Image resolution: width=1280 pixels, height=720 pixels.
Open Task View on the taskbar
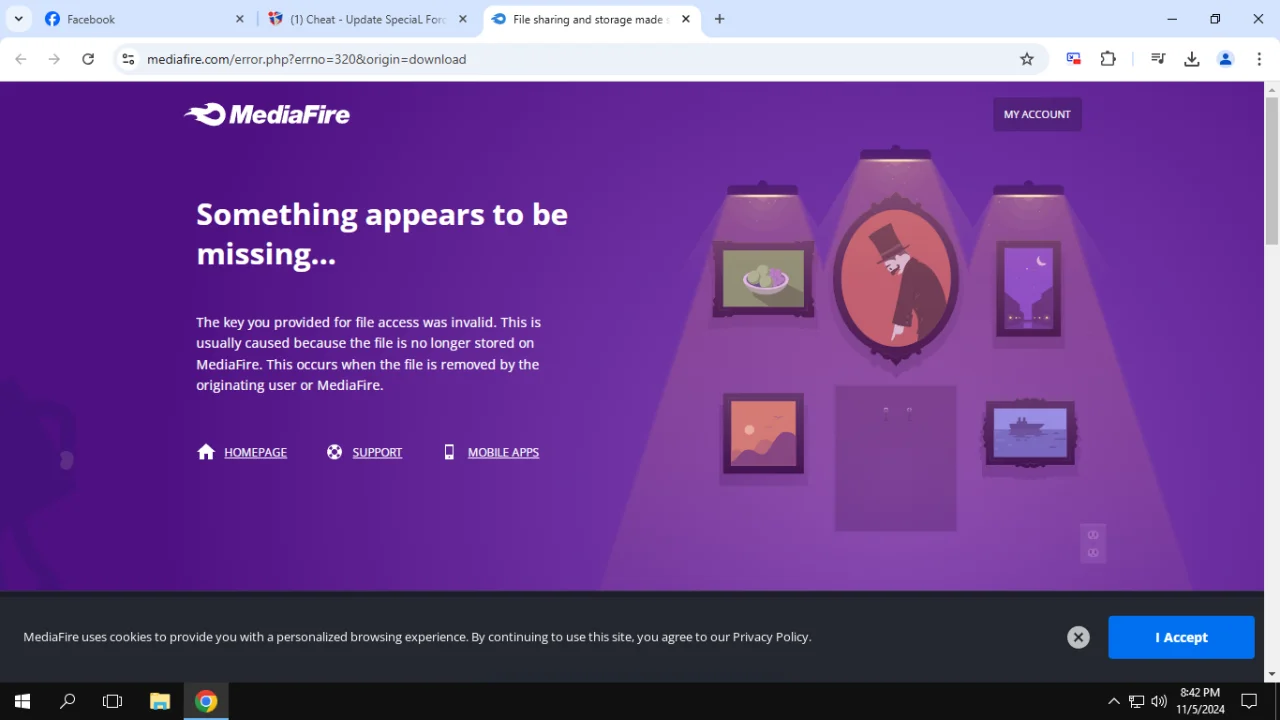pyautogui.click(x=112, y=701)
